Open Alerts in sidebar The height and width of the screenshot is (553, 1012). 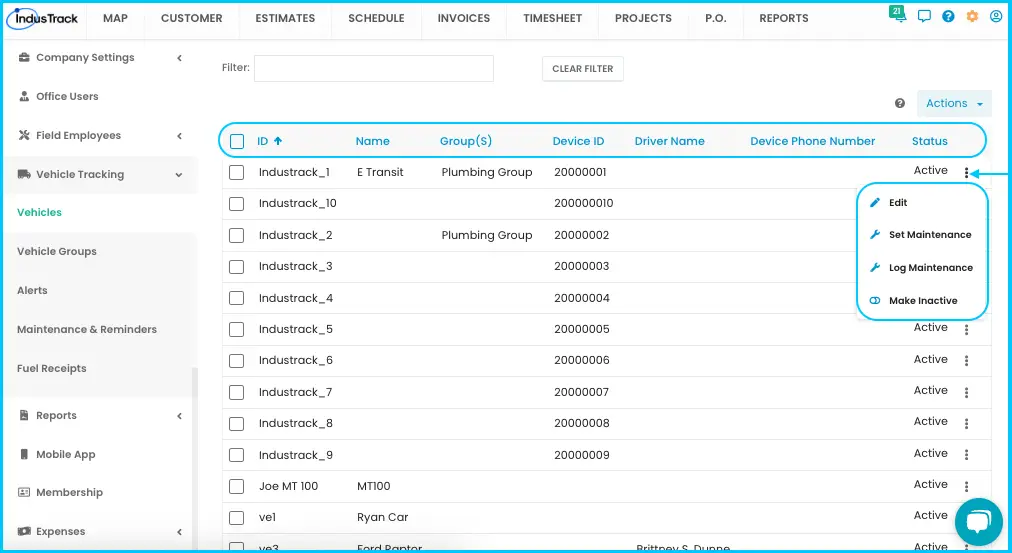point(32,290)
